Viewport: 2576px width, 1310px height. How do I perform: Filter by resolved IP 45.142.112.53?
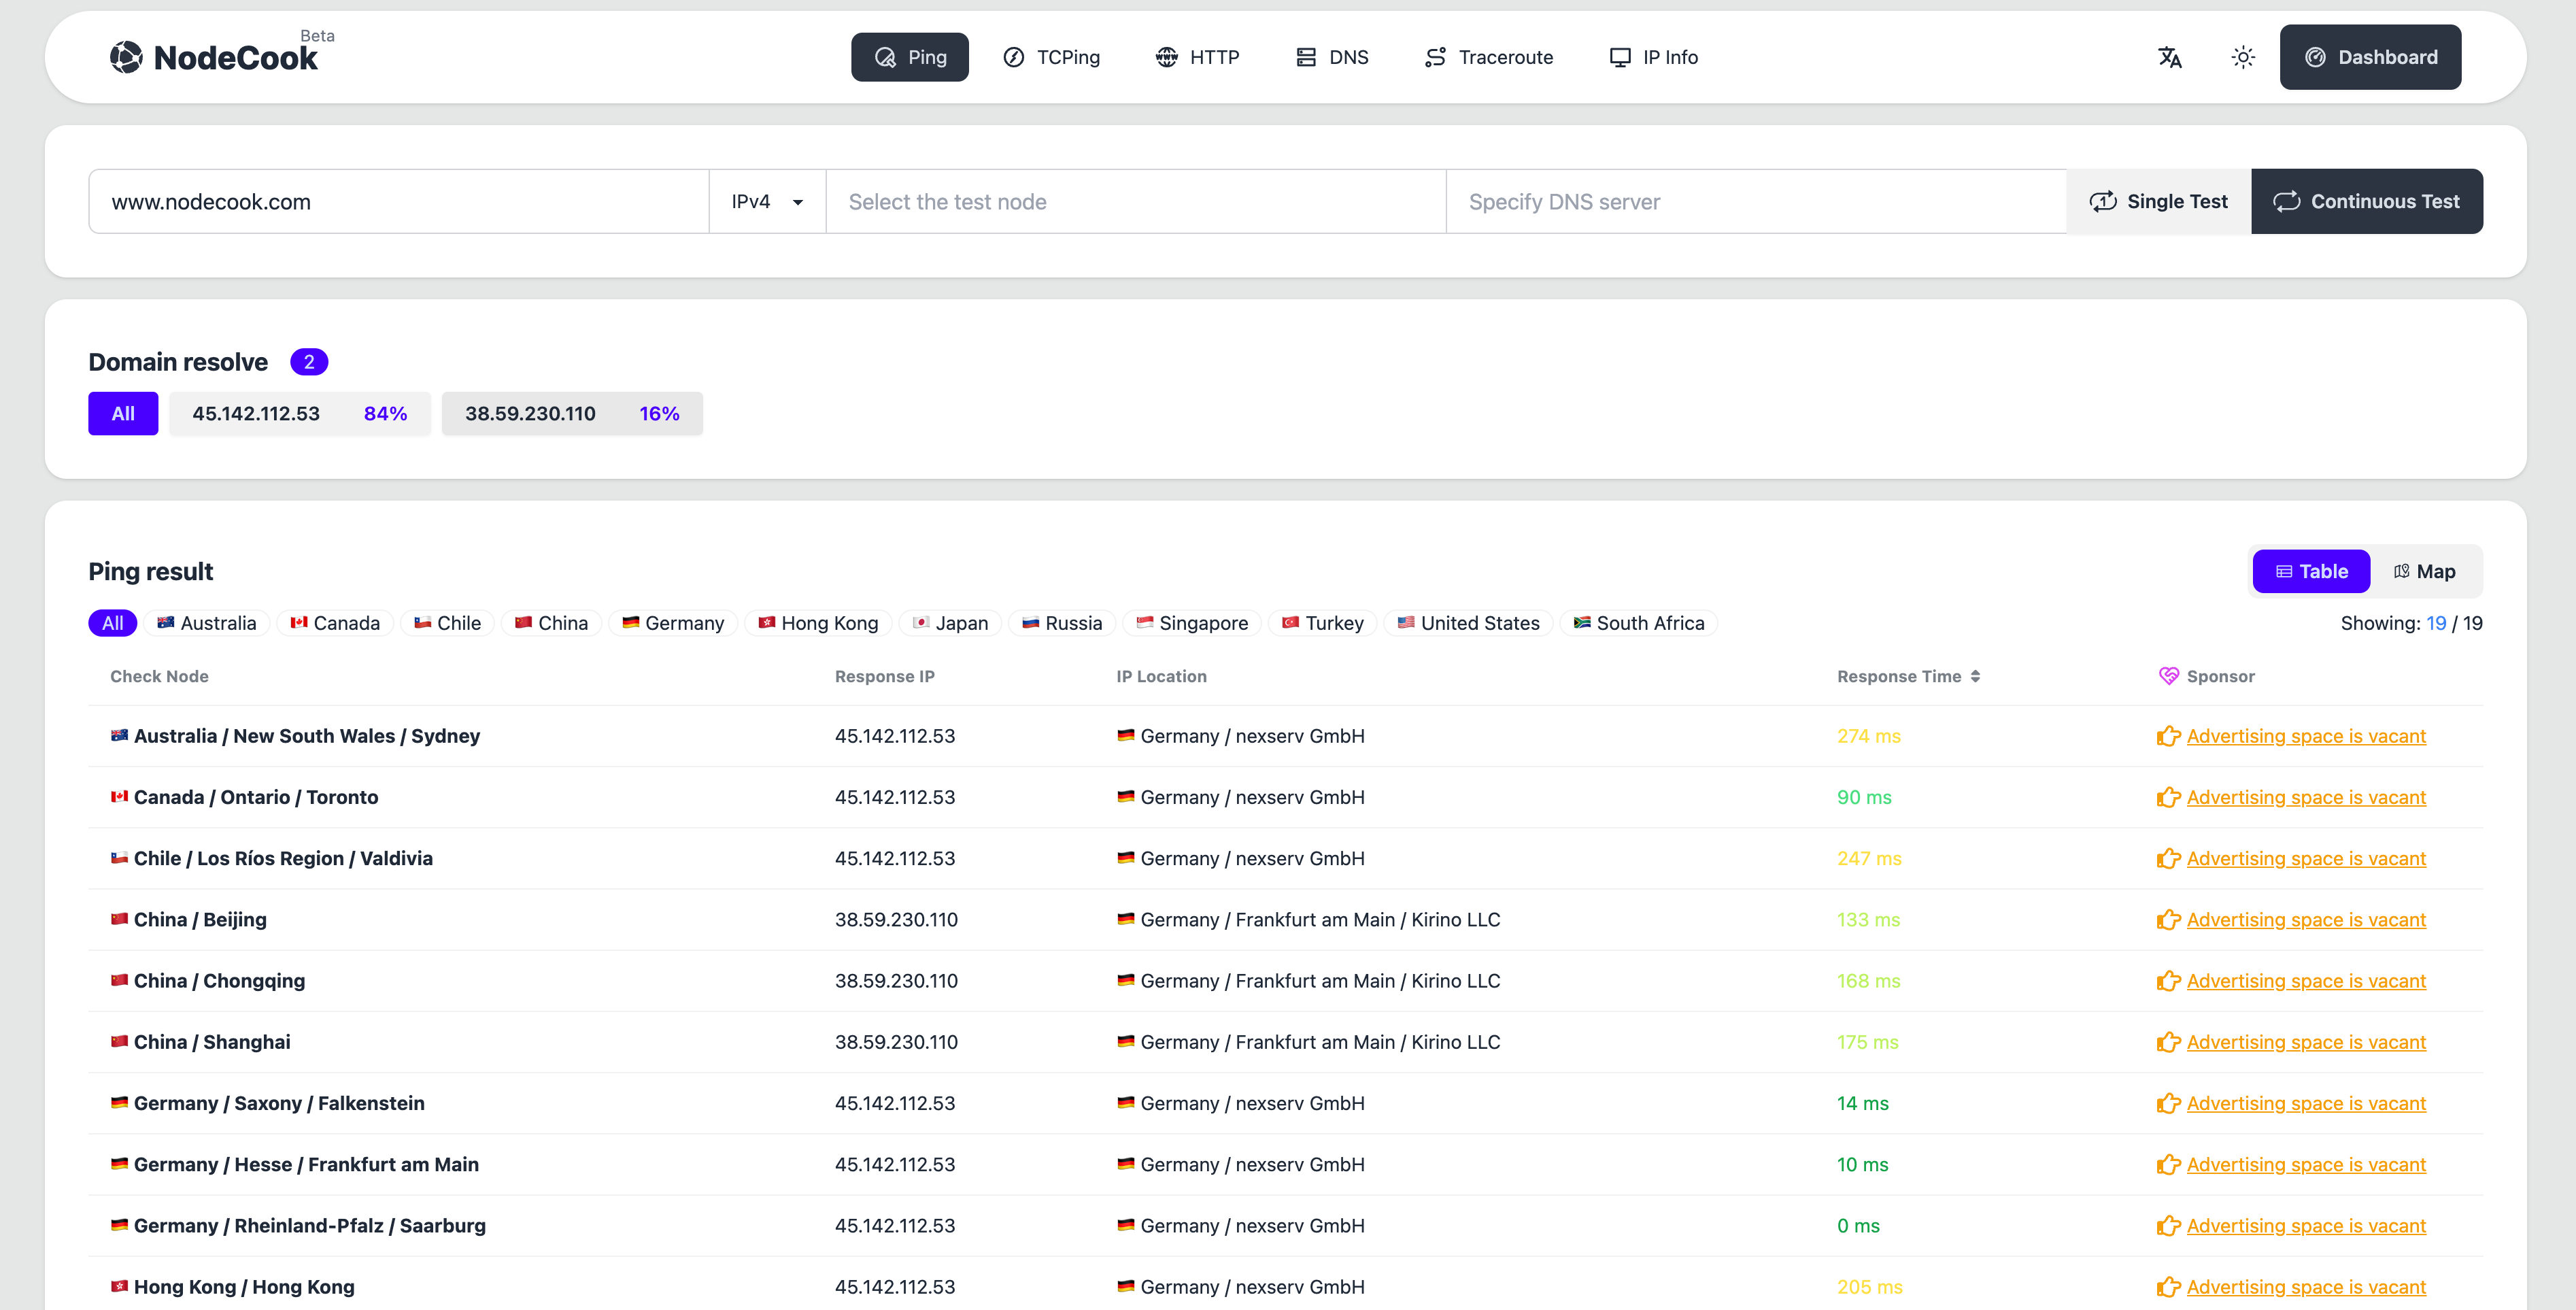[300, 413]
